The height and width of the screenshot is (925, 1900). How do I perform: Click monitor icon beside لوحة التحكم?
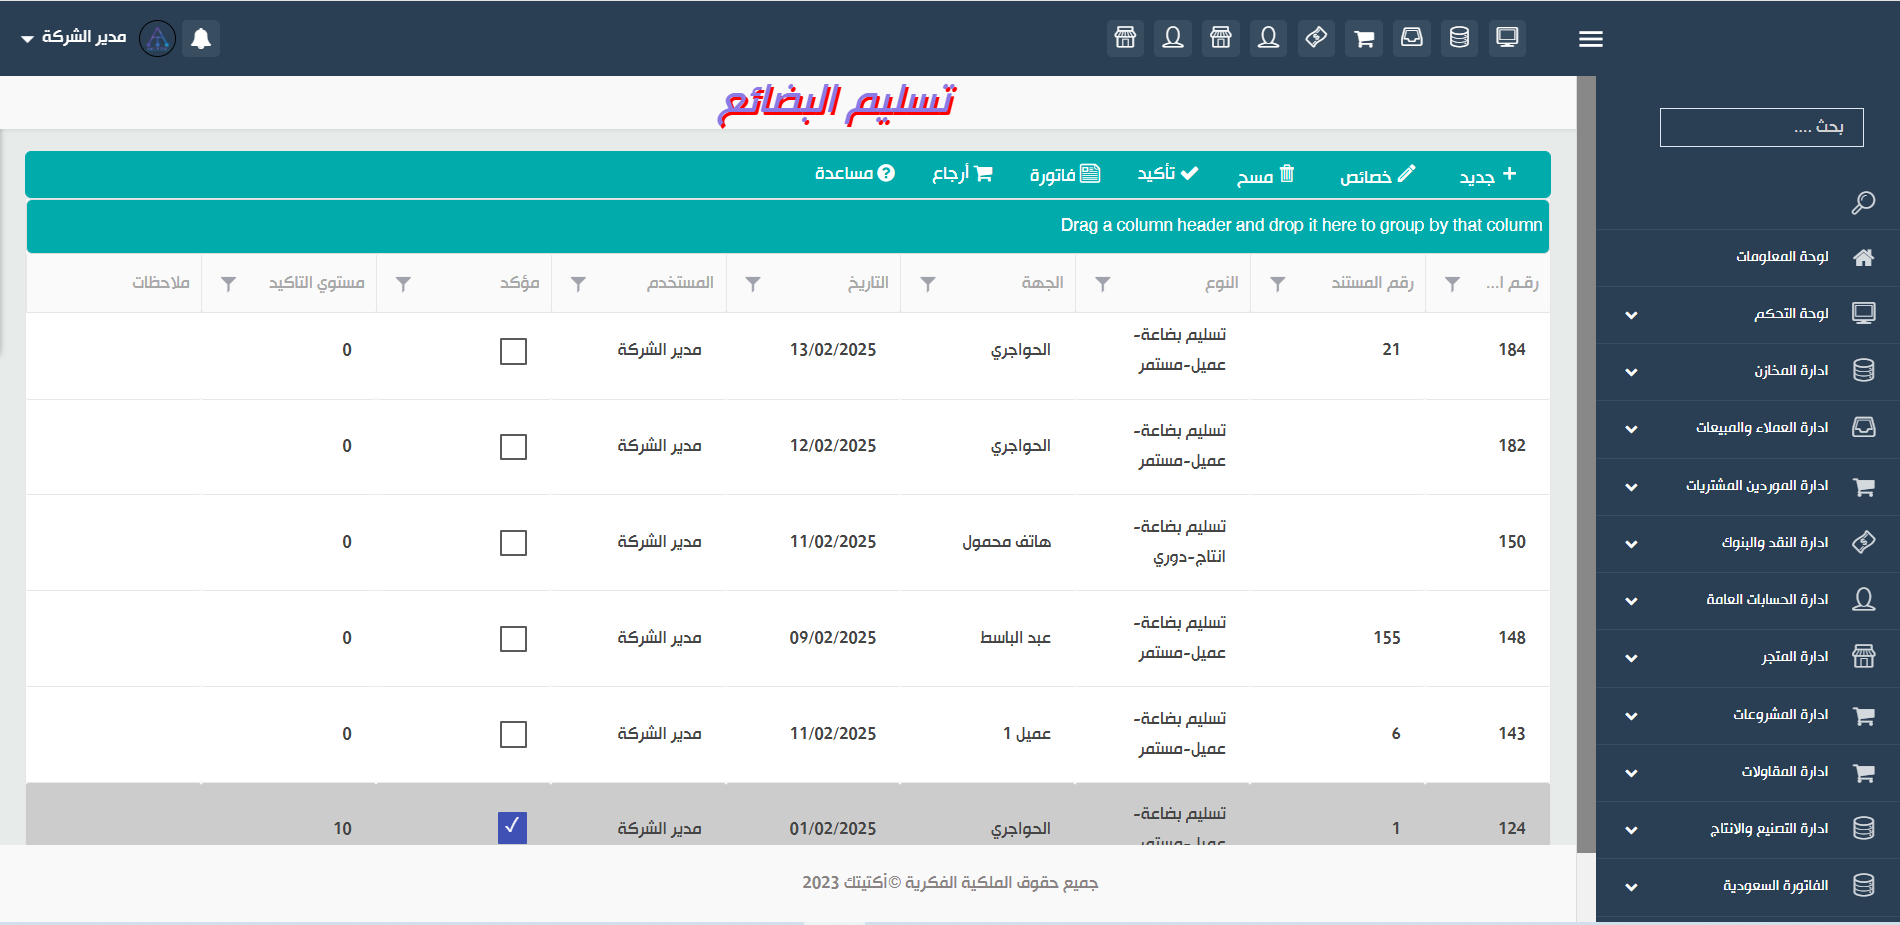[x=1863, y=313]
